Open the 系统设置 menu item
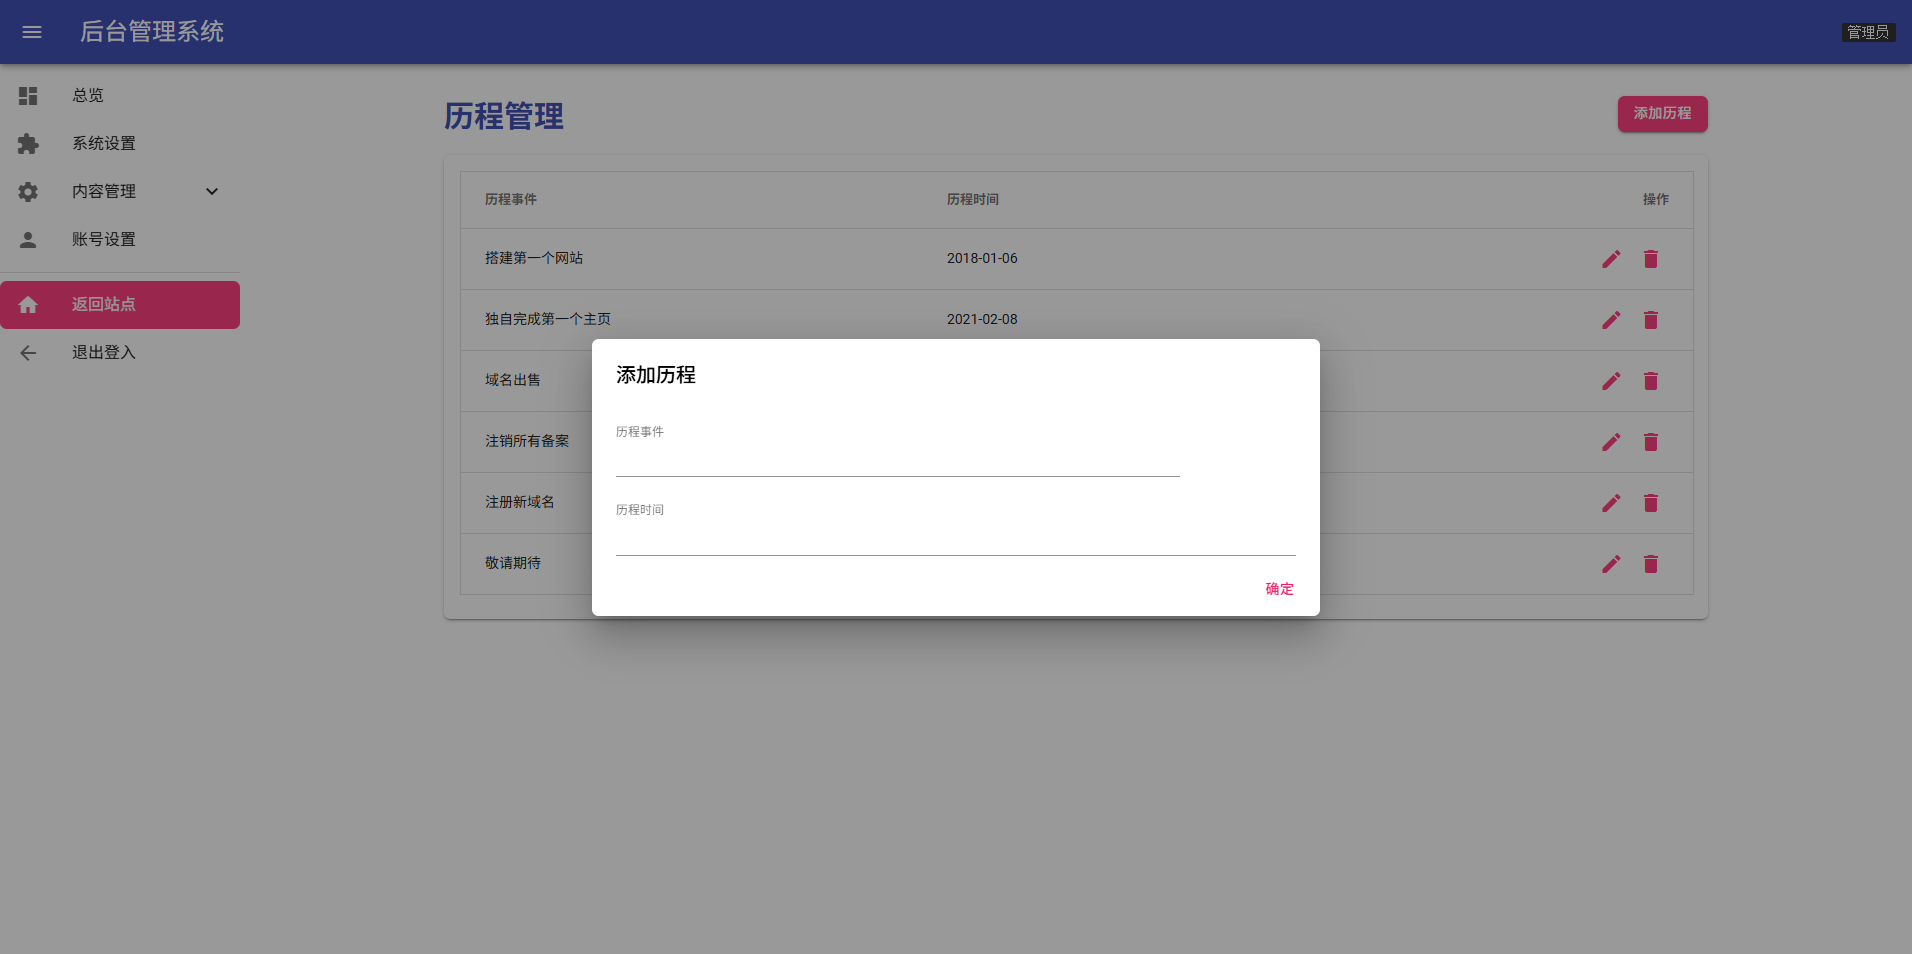1912x954 pixels. pos(104,143)
